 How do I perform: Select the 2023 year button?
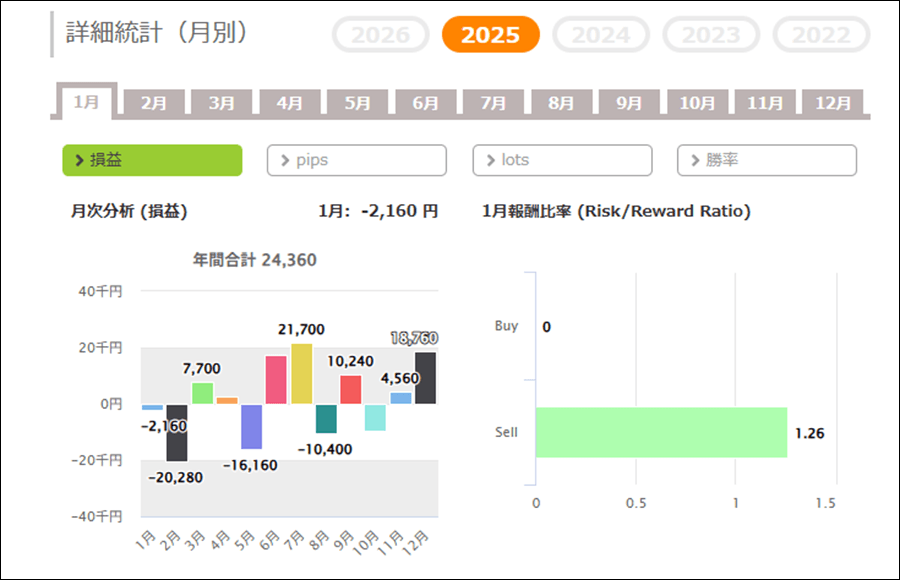[711, 35]
